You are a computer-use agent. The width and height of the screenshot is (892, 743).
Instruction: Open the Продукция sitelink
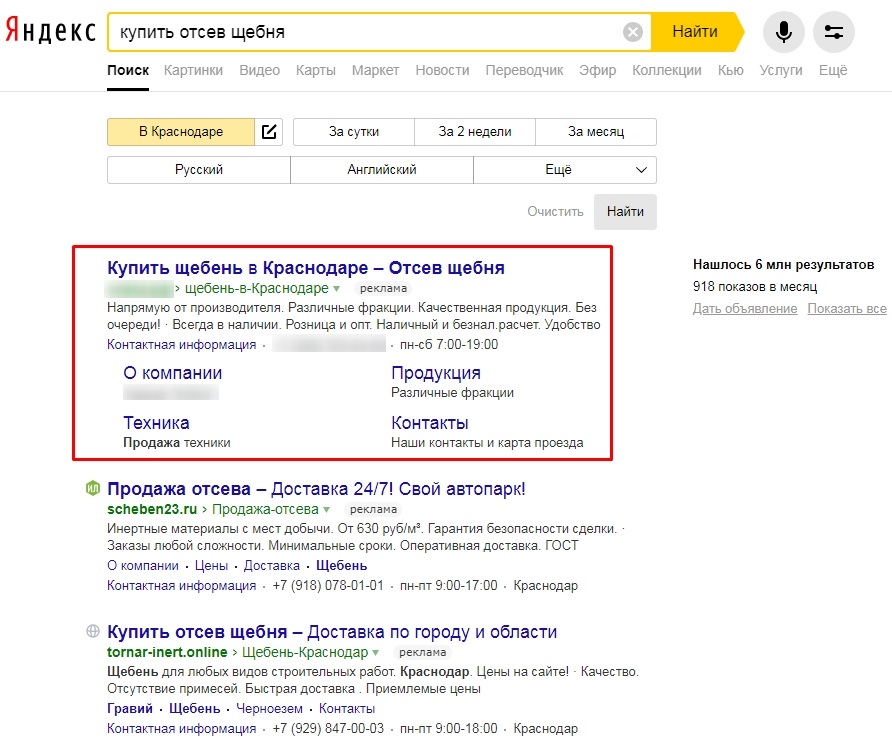(436, 373)
